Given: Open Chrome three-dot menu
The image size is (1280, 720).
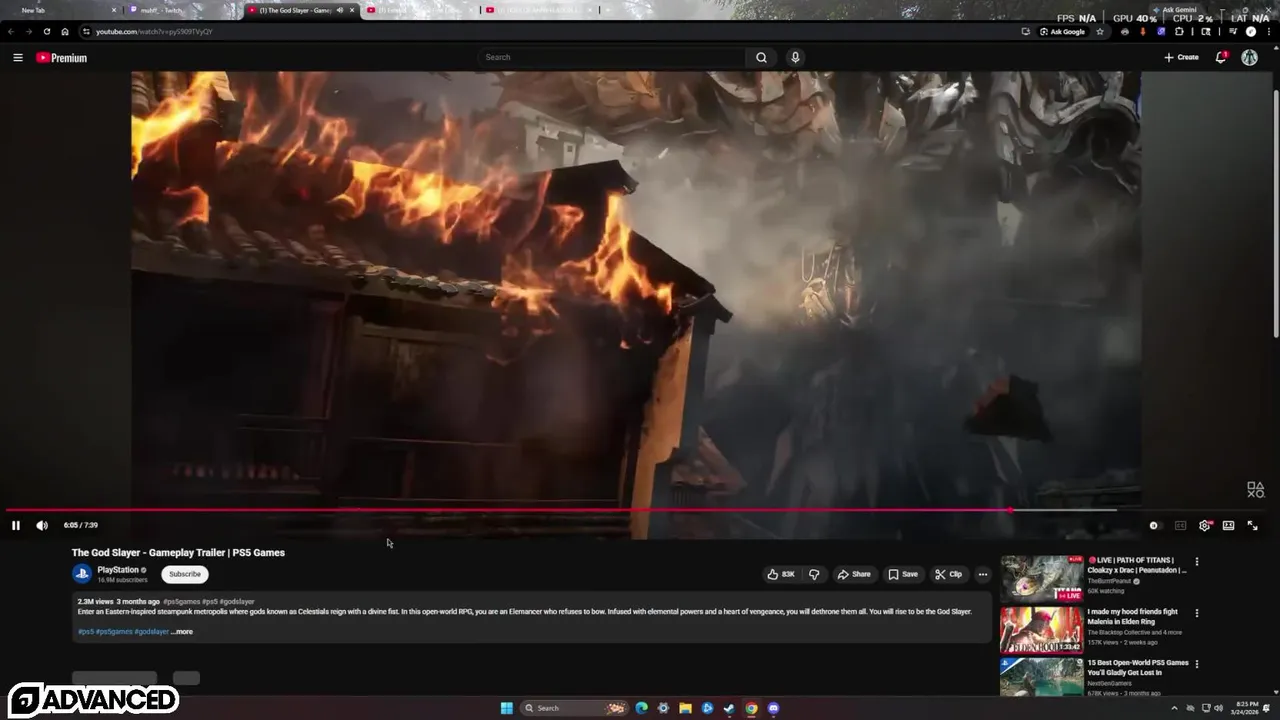Looking at the screenshot, I should (x=1269, y=31).
